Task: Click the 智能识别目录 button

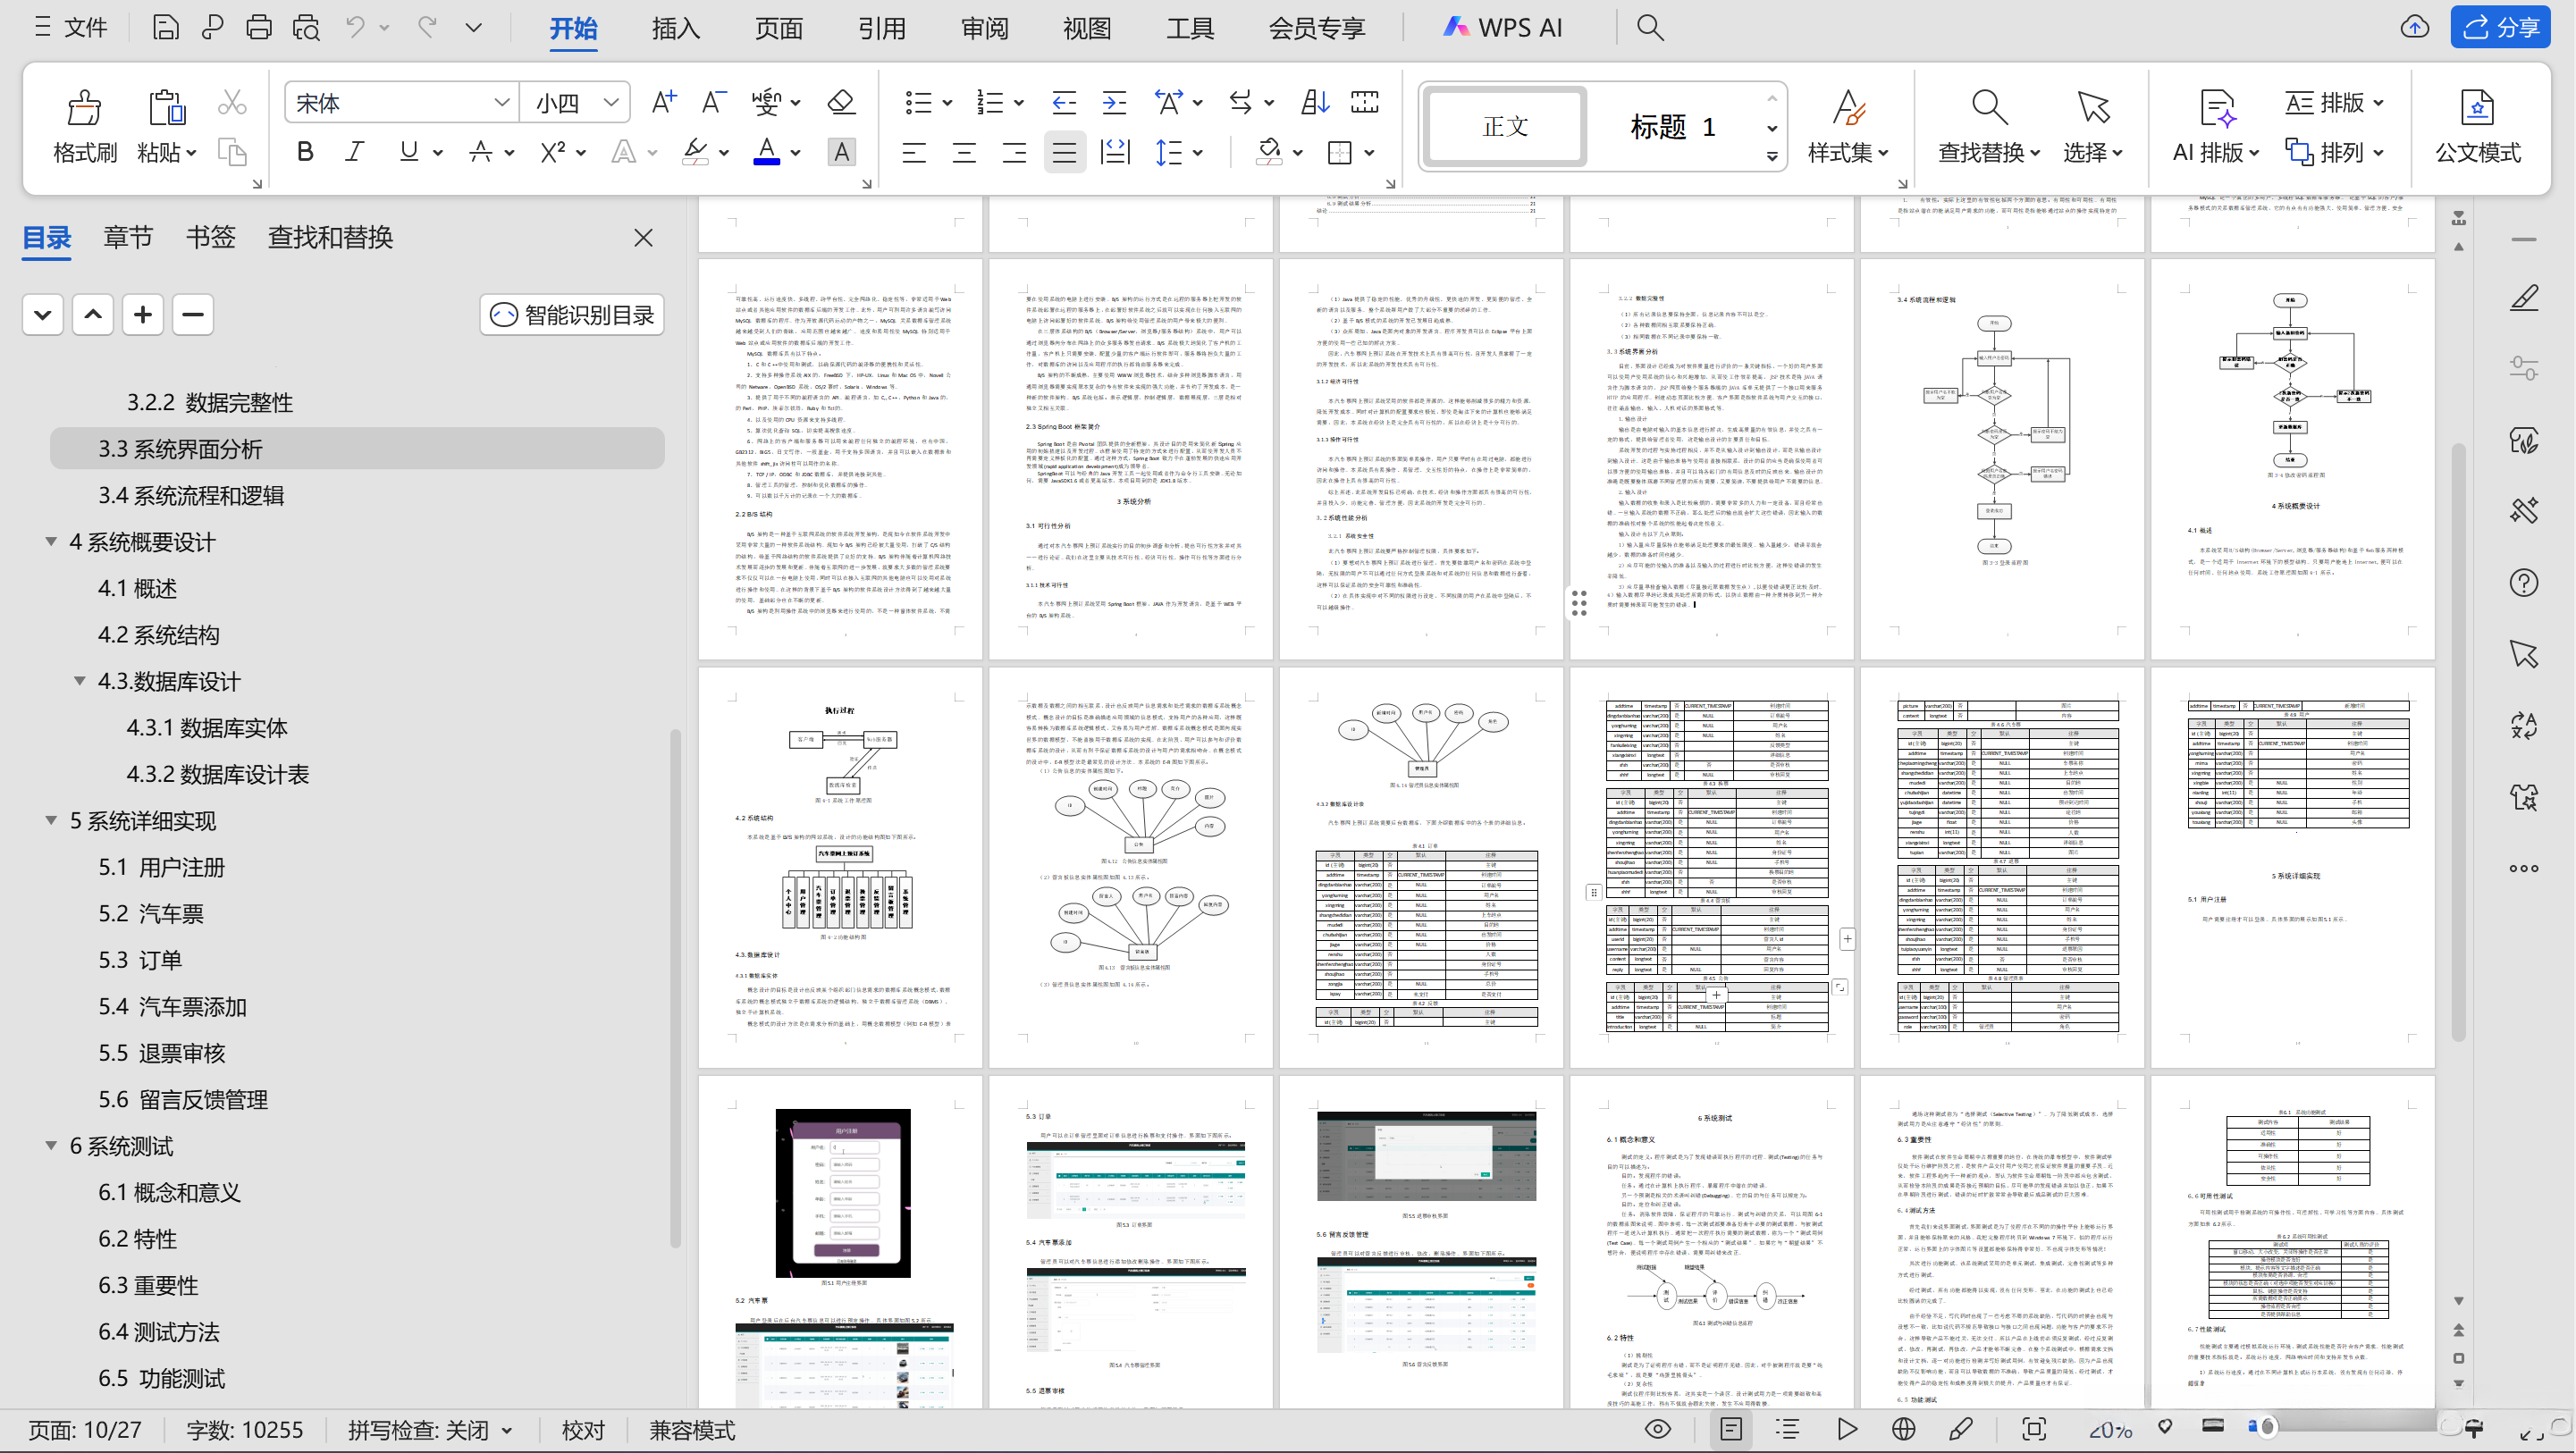Action: coord(572,315)
